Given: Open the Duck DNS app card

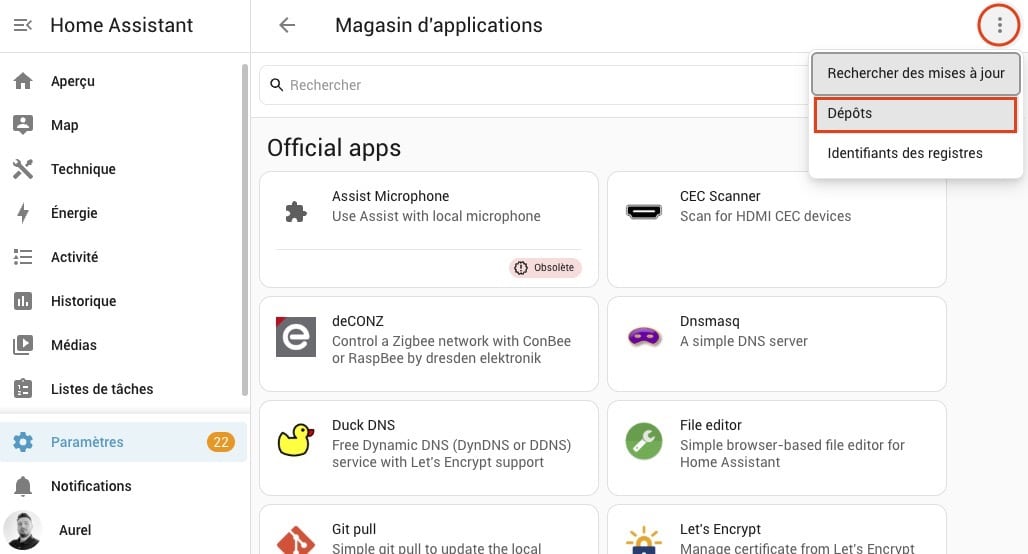Looking at the screenshot, I should click(429, 448).
